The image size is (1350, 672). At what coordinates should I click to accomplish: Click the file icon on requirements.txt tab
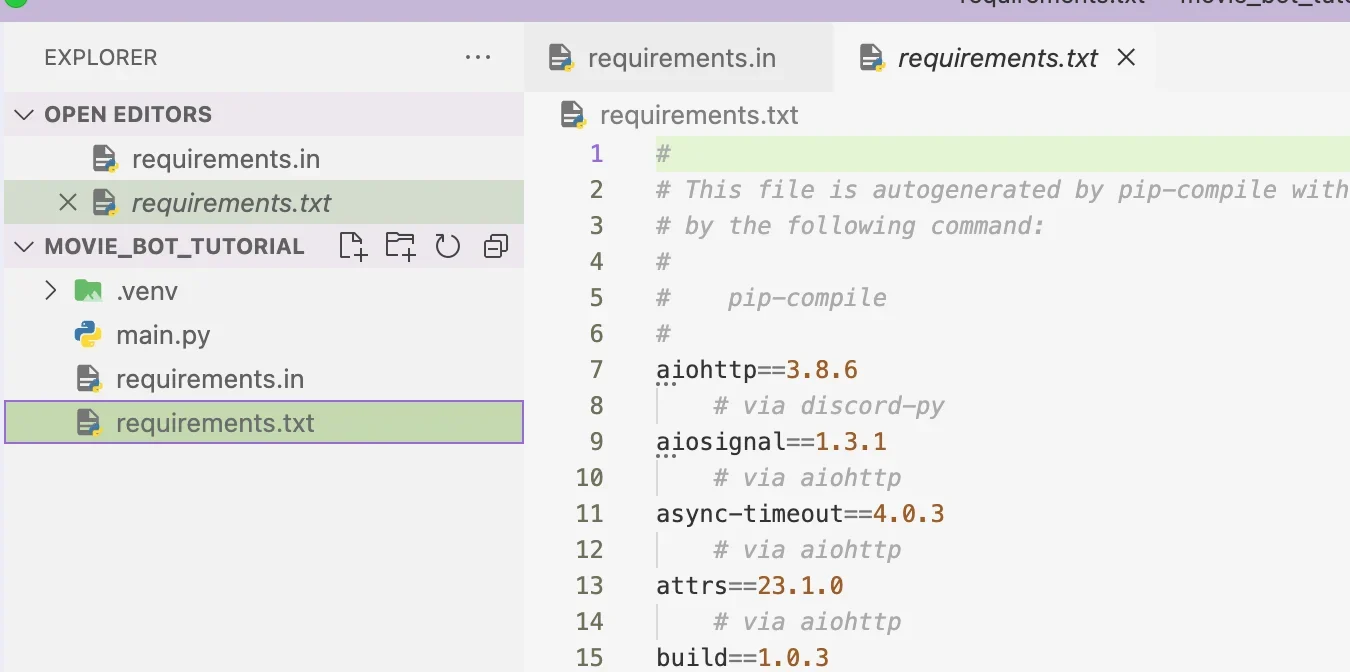(x=872, y=58)
